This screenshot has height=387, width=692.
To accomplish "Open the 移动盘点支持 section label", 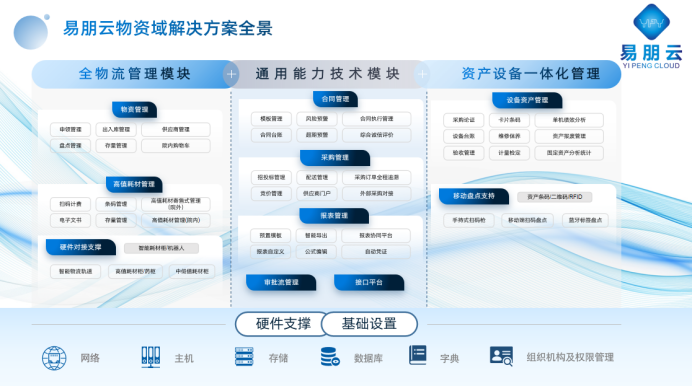I will (x=474, y=196).
